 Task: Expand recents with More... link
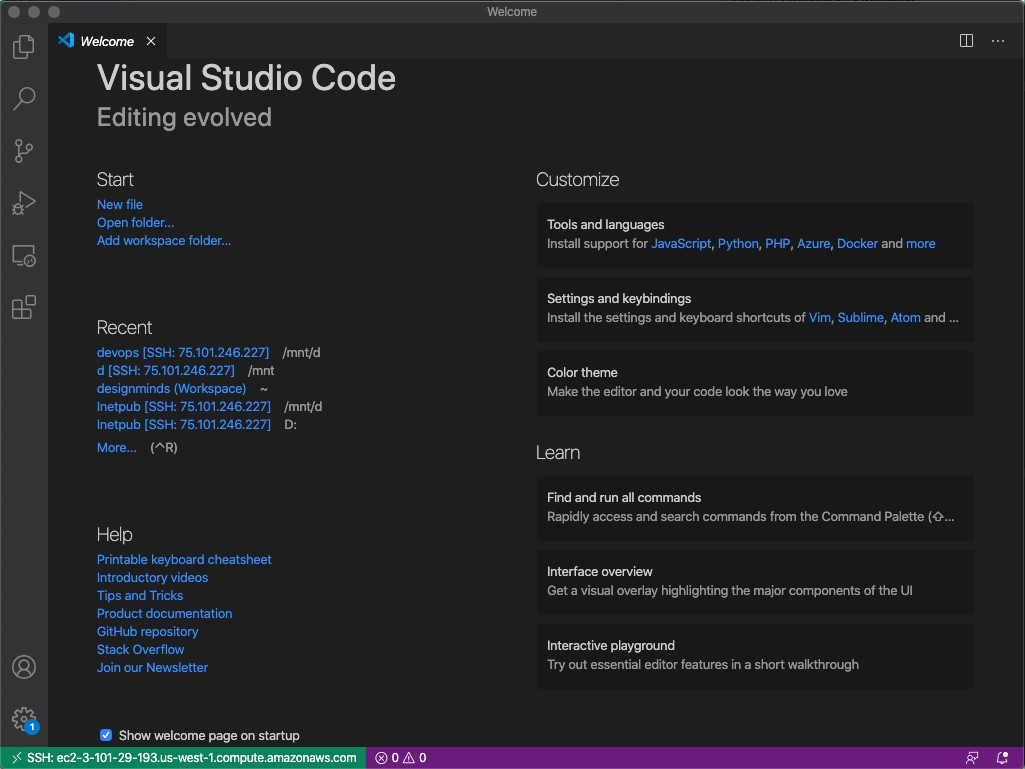pyautogui.click(x=116, y=447)
